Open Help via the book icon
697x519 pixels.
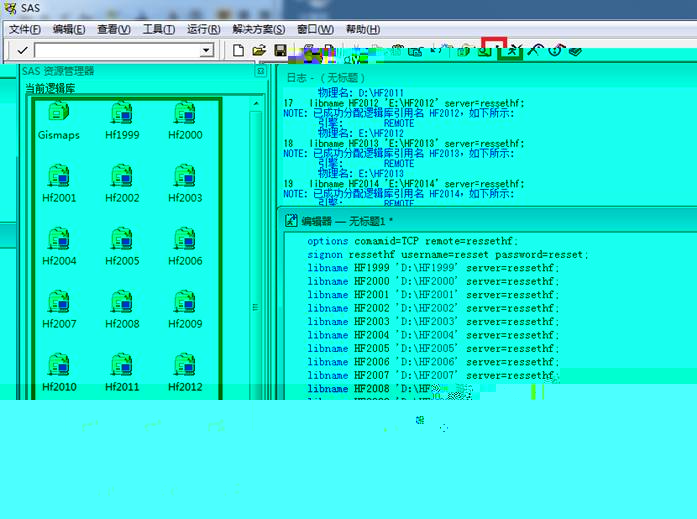click(x=575, y=52)
